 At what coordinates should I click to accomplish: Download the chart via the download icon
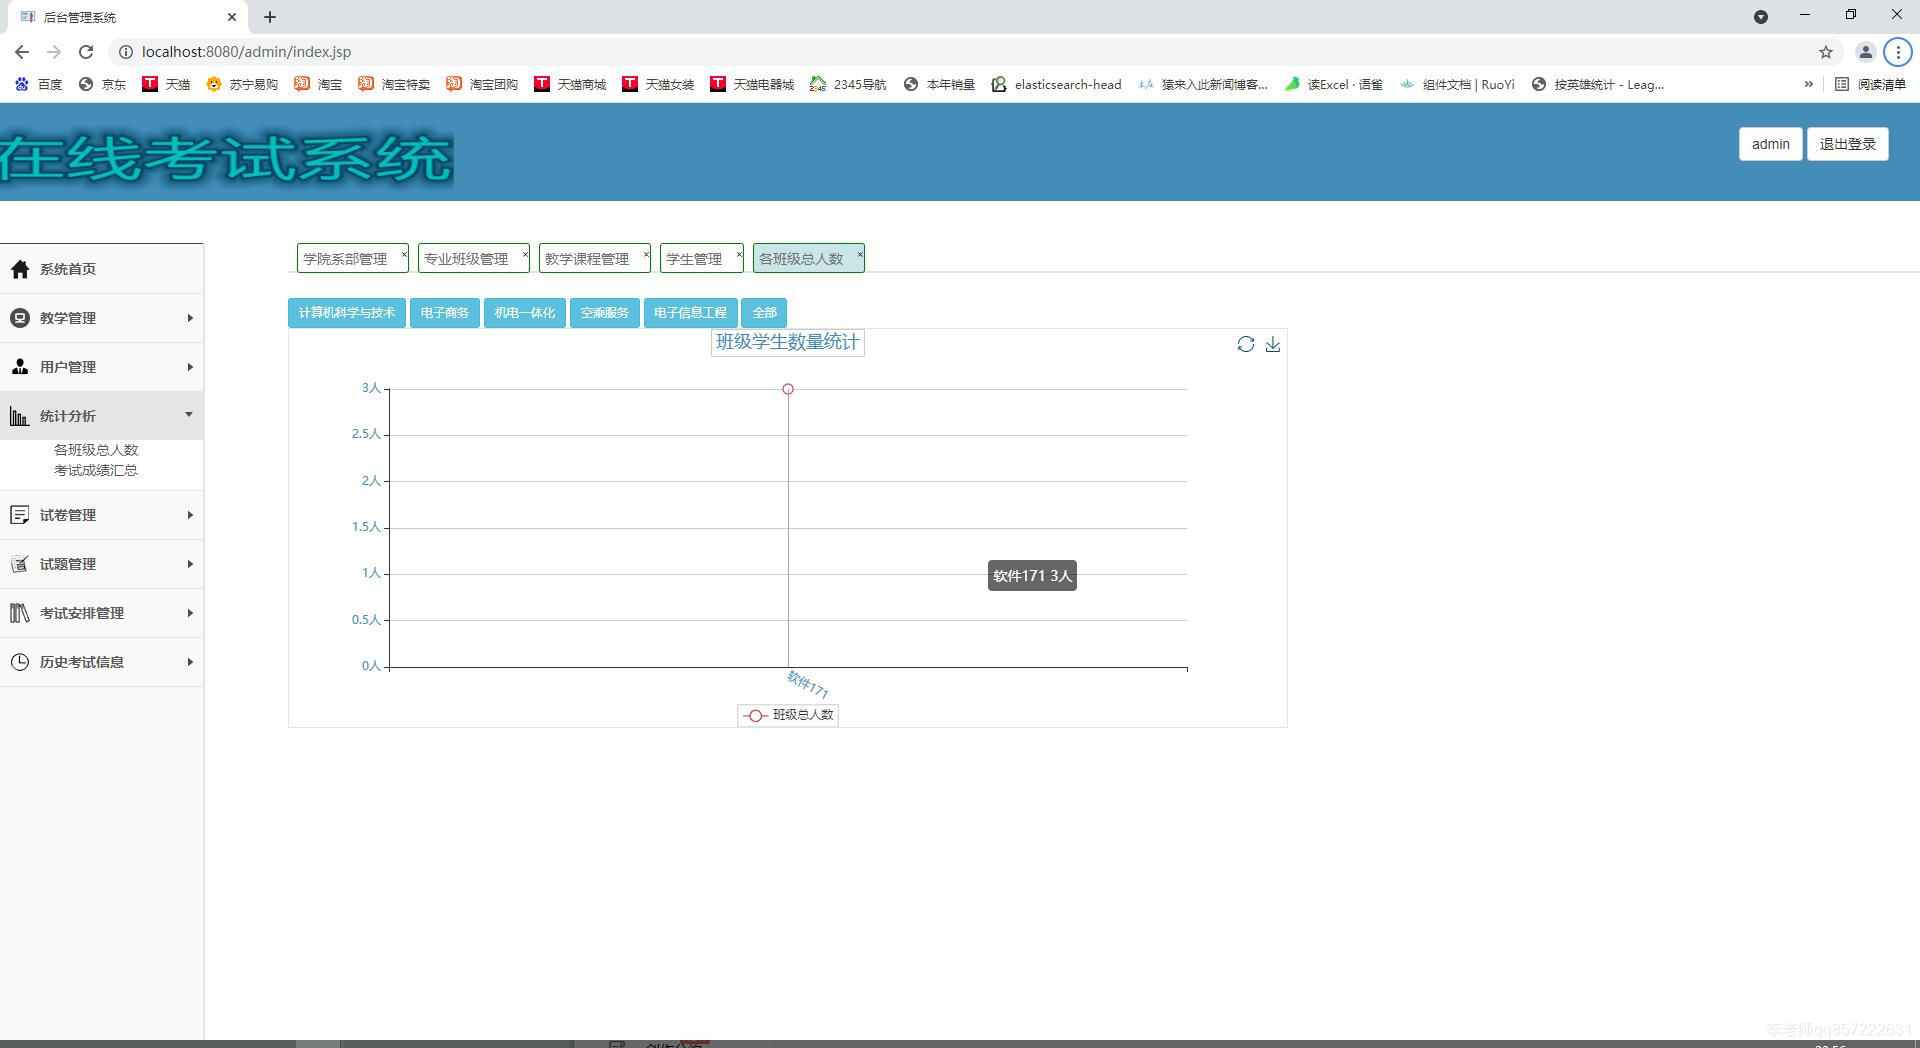[x=1273, y=344]
